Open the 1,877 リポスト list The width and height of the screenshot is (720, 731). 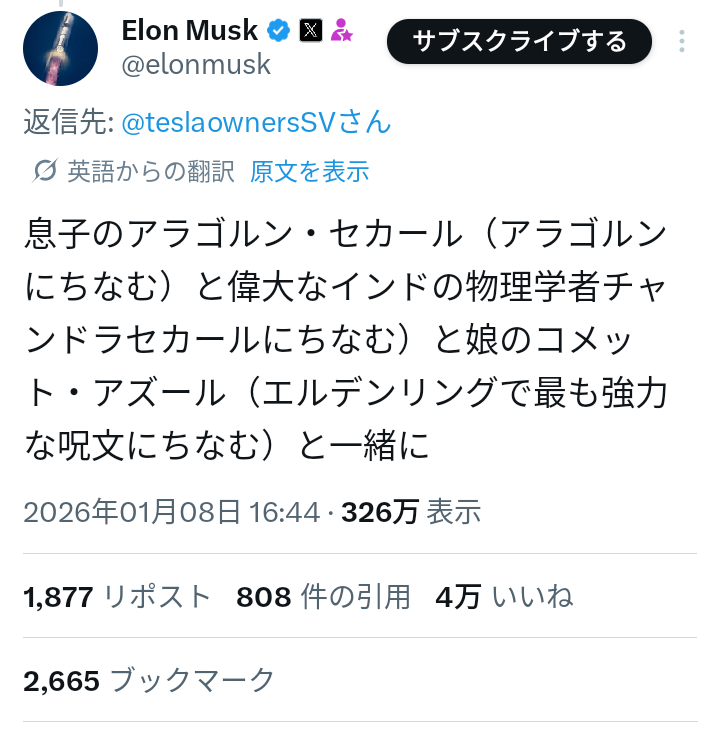click(117, 597)
